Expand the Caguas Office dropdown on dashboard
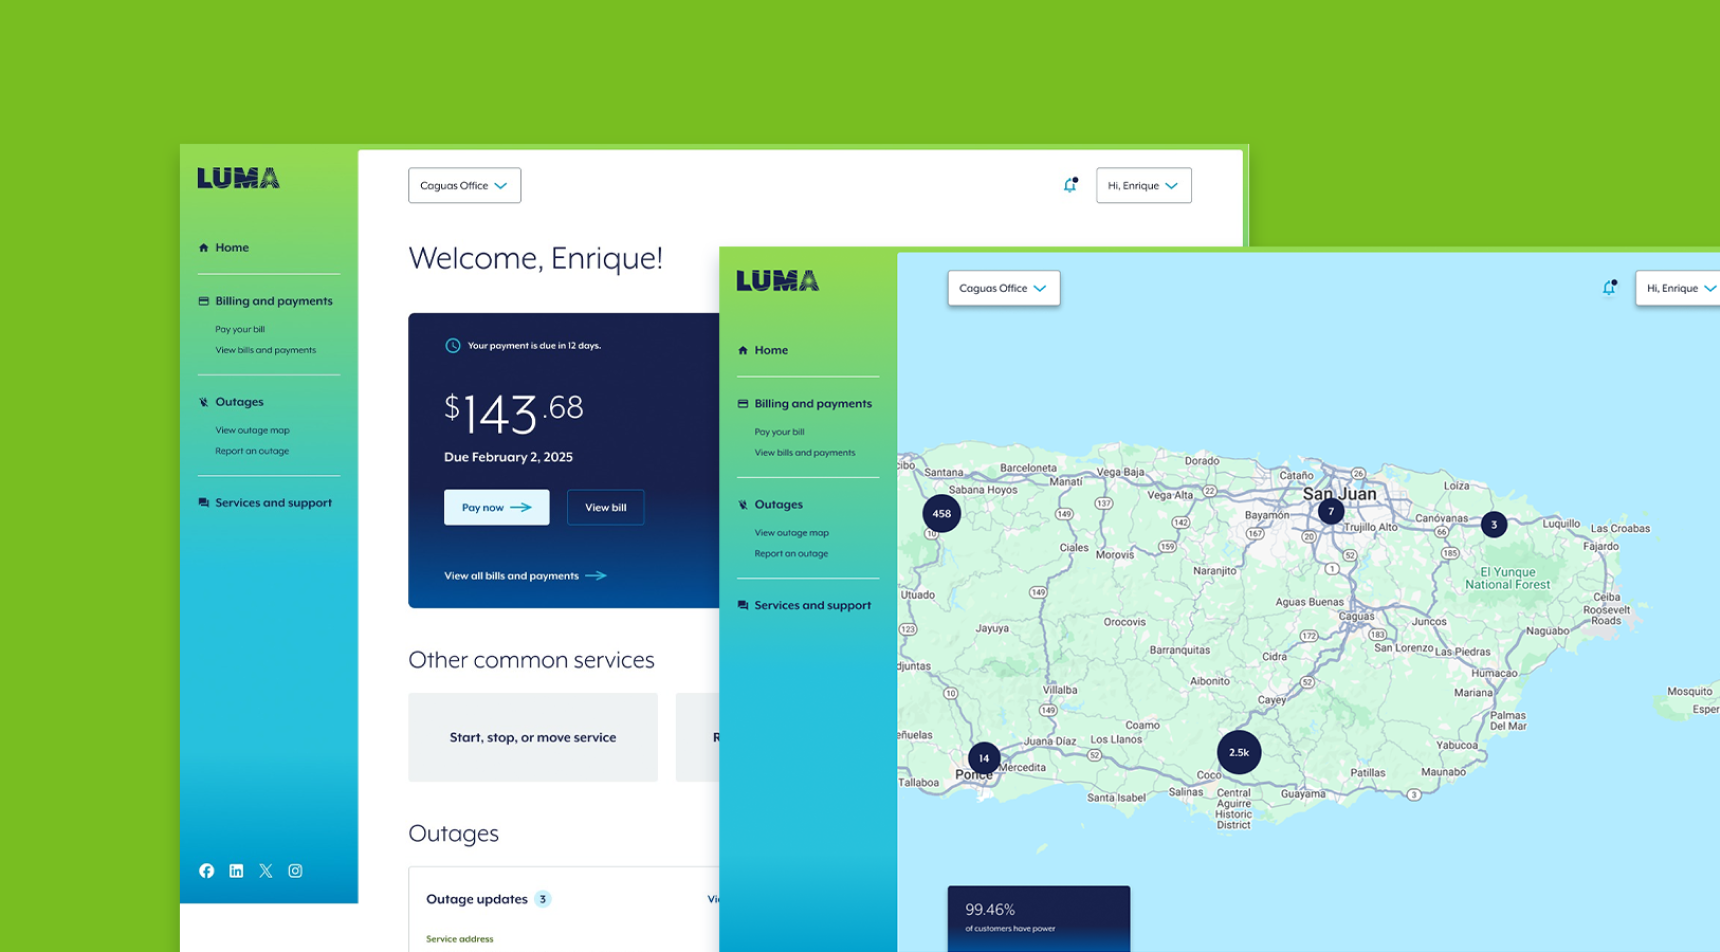 (x=464, y=185)
